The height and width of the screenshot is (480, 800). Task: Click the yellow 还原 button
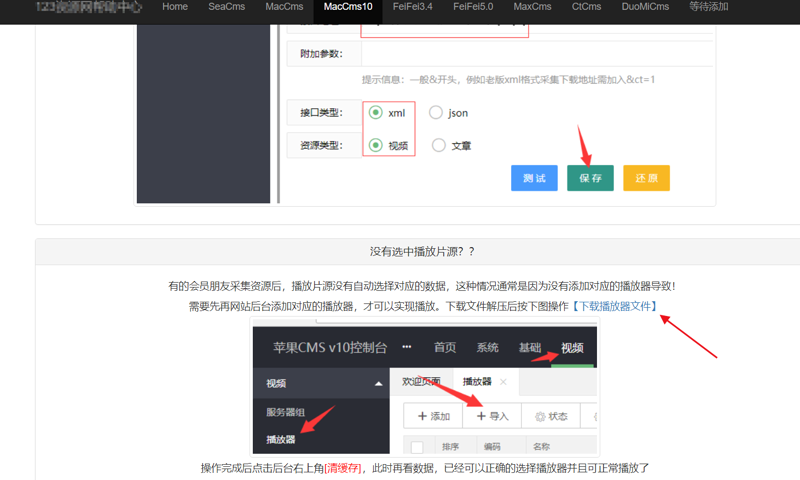646,178
